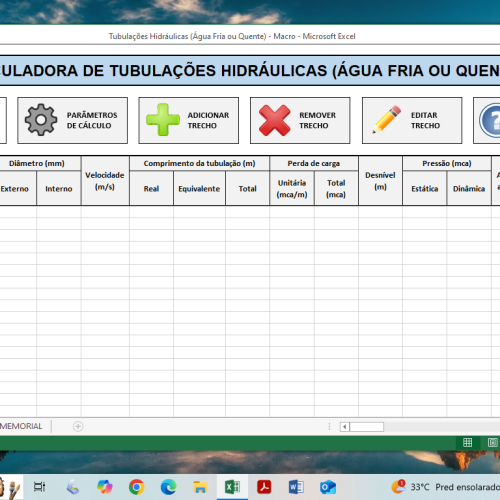This screenshot has height=500, width=500.
Task: Click the red X Remover Trecho icon
Action: point(275,120)
